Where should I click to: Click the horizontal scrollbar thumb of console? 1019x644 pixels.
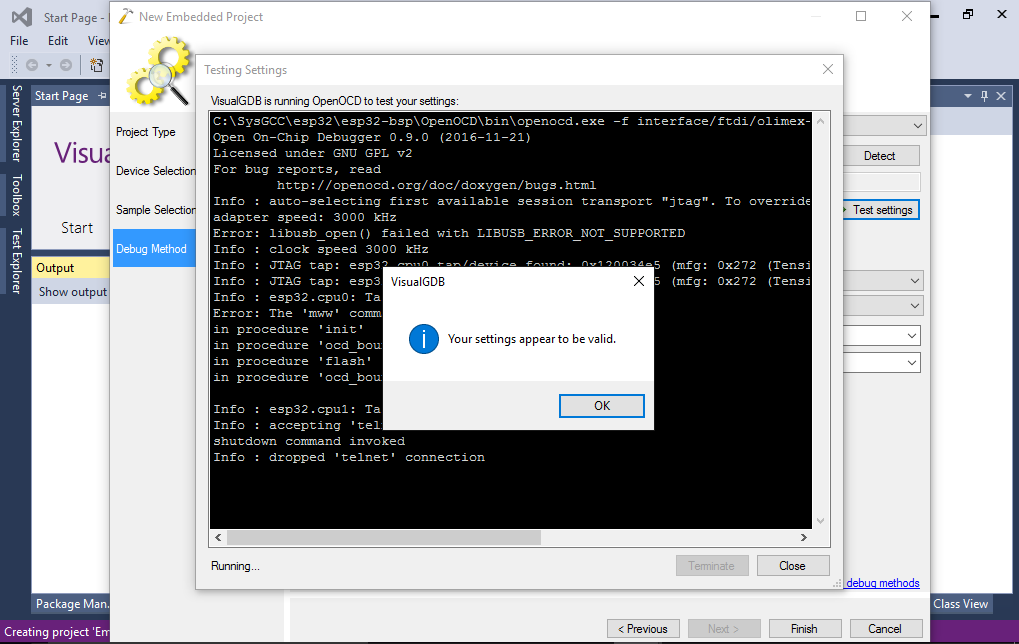(383, 537)
